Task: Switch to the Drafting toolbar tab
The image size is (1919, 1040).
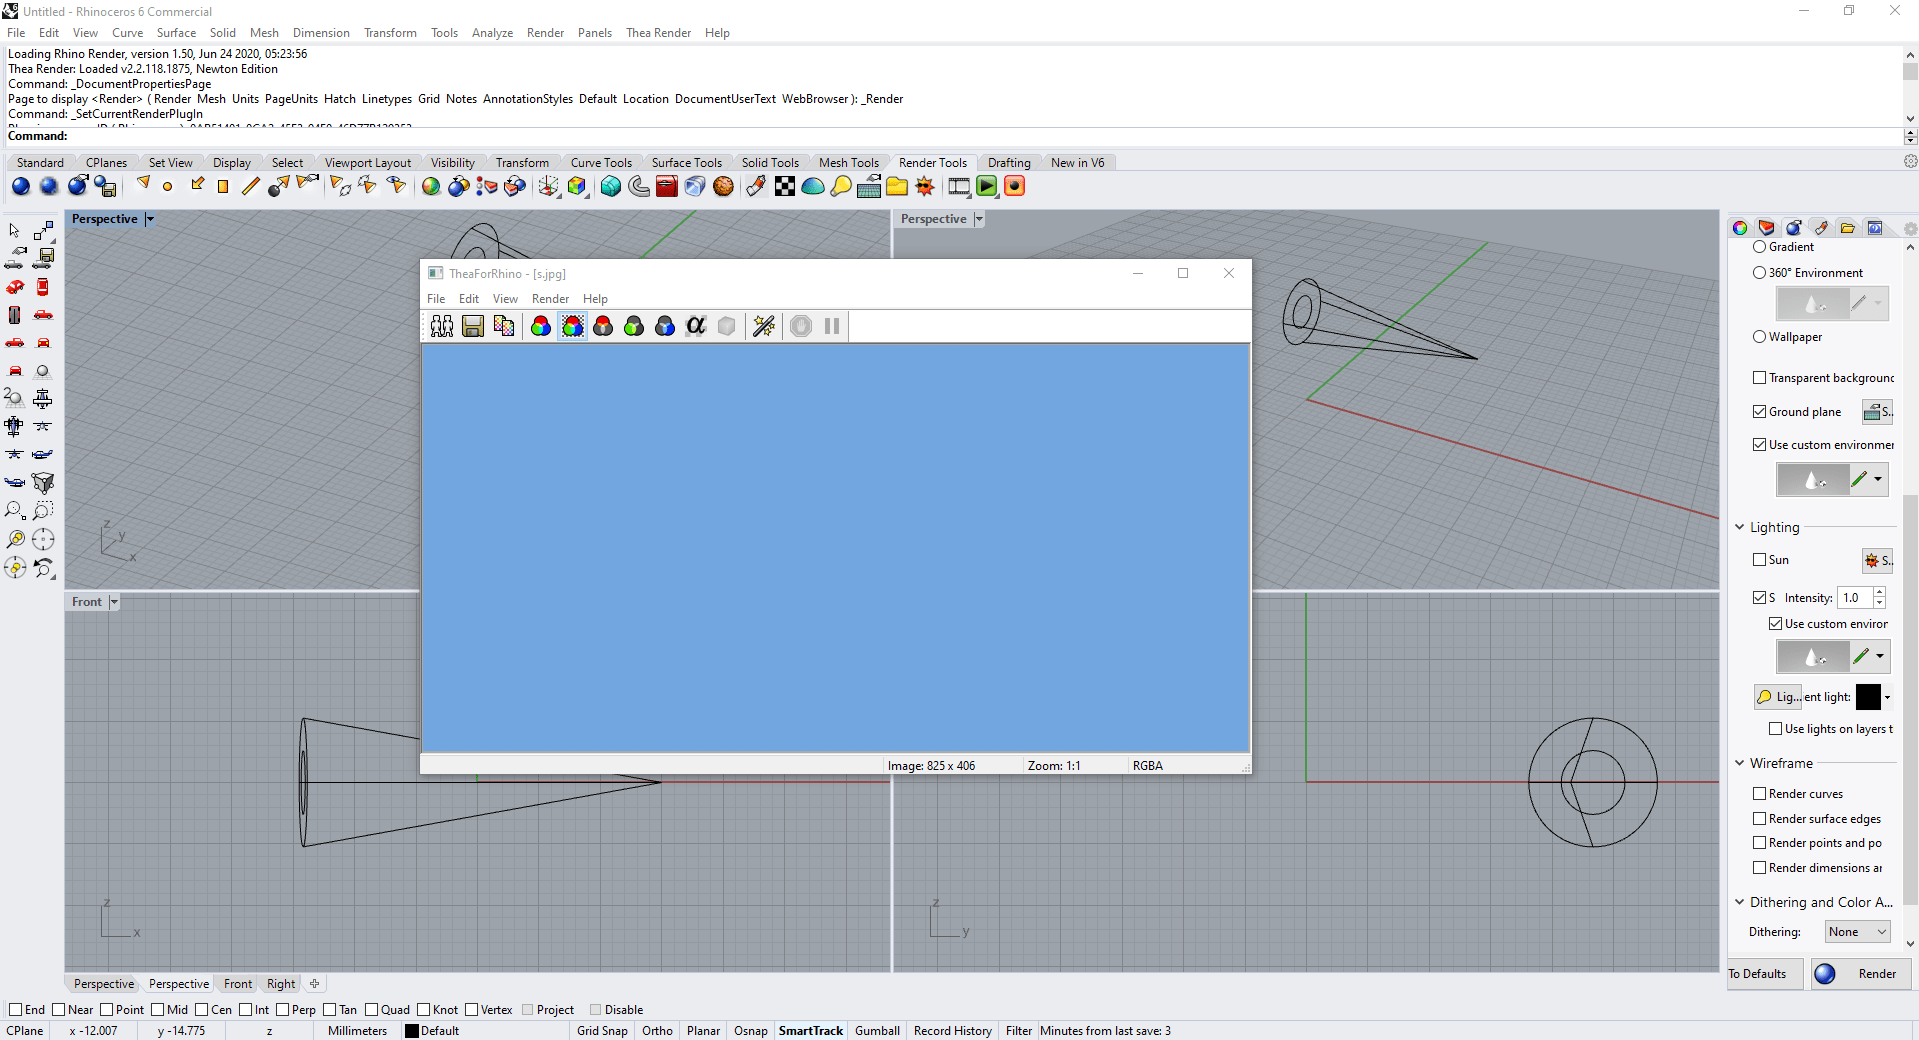Action: pyautogui.click(x=1009, y=163)
